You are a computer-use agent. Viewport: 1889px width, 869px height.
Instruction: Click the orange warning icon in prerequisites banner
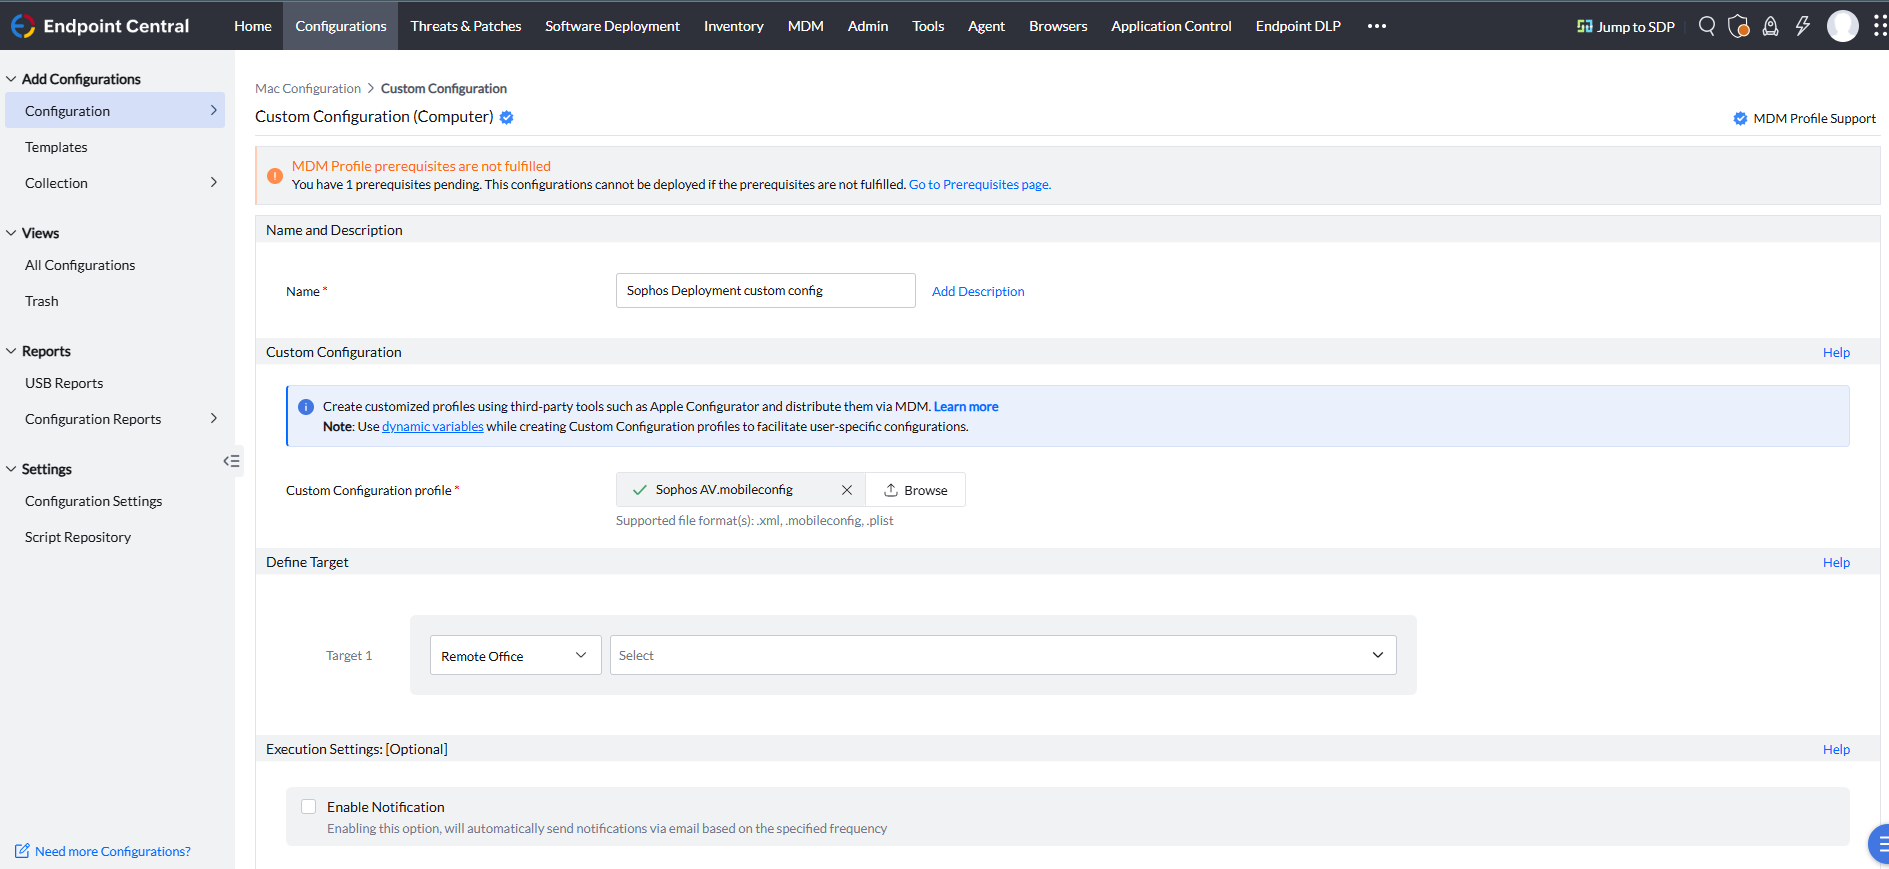click(x=275, y=176)
